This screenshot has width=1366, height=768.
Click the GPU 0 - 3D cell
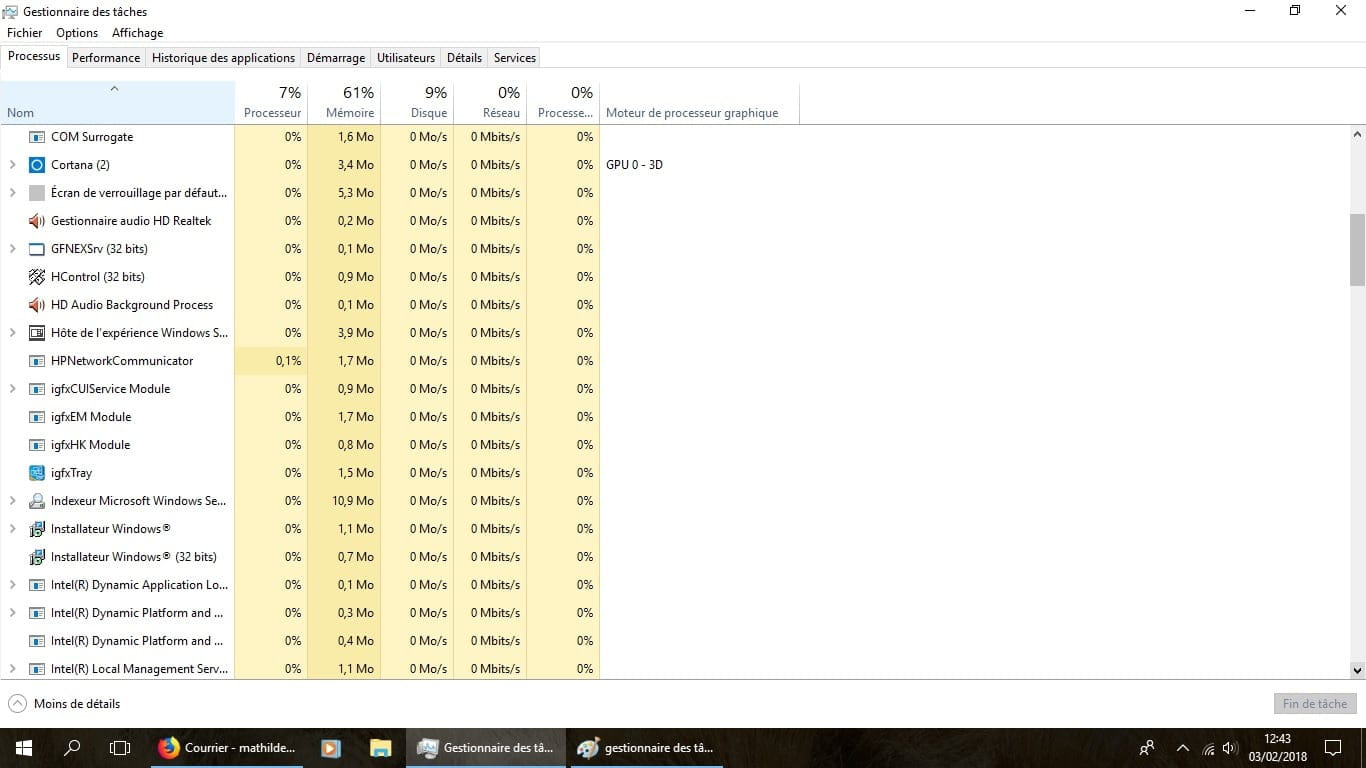click(634, 165)
